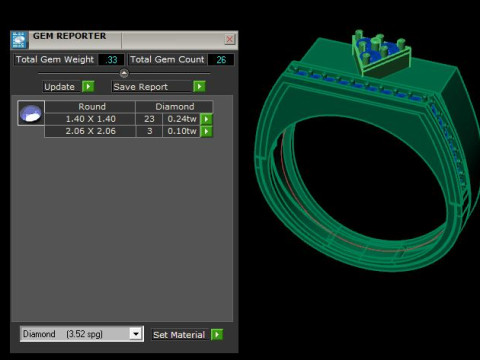Open the Diamond (3.52 spg) material dropdown

click(136, 334)
